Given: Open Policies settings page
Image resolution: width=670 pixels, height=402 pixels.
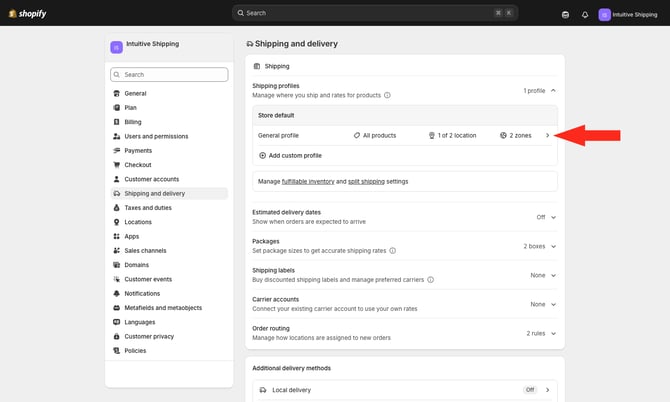Looking at the screenshot, I should pos(169,351).
